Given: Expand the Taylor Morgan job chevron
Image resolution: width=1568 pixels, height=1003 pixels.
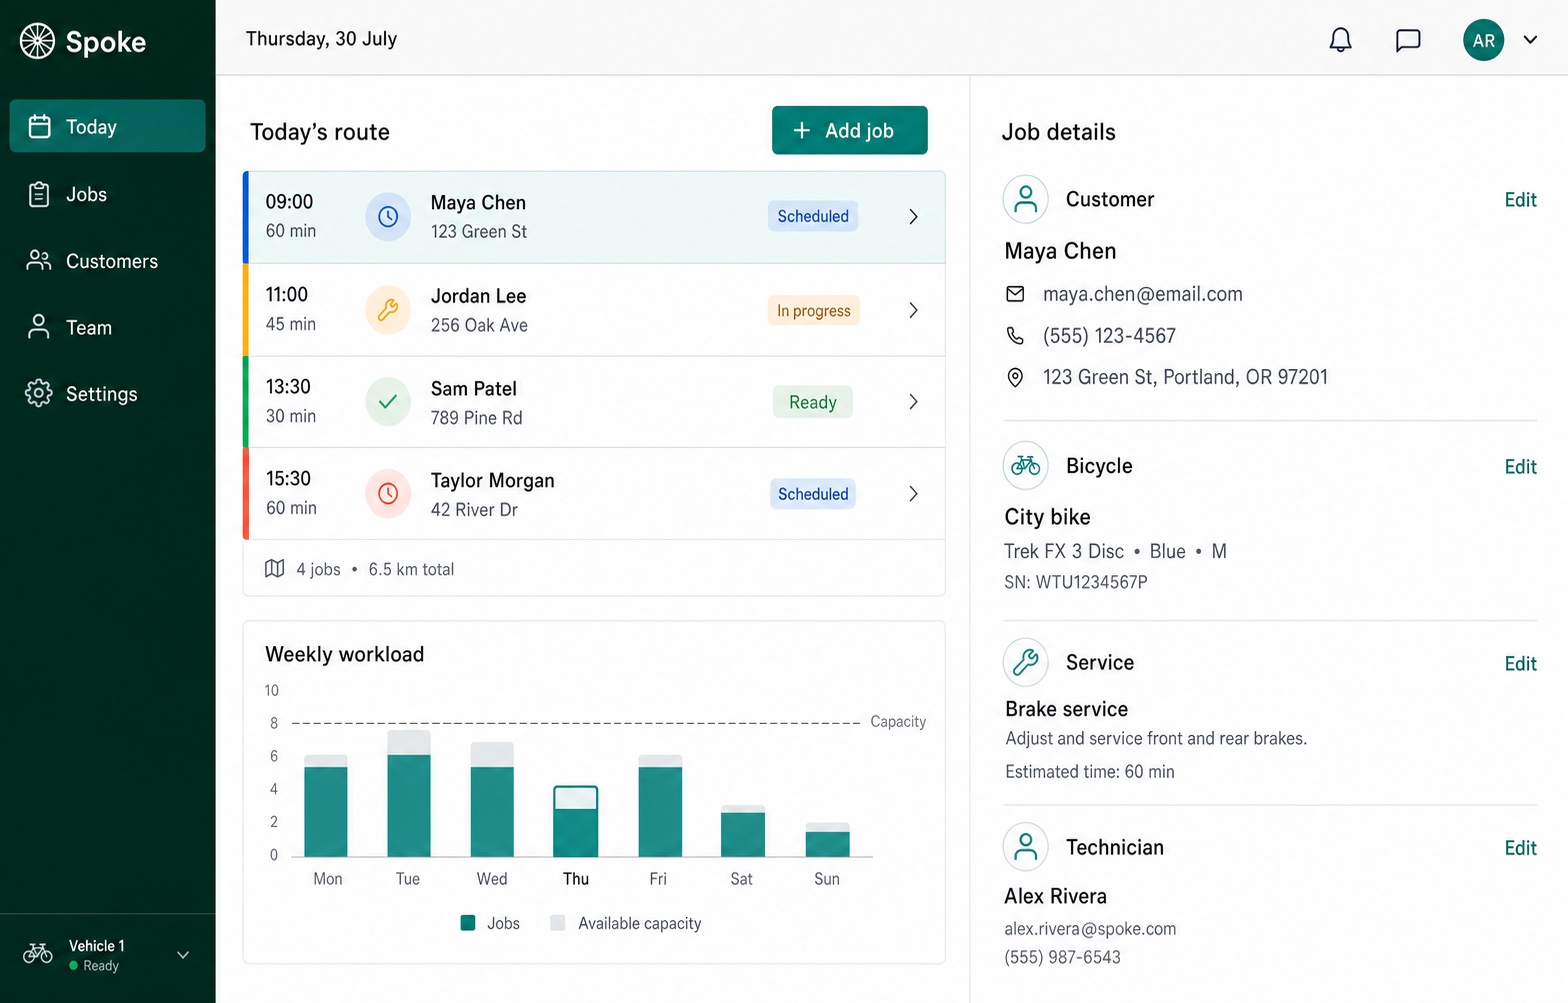Looking at the screenshot, I should pyautogui.click(x=913, y=494).
